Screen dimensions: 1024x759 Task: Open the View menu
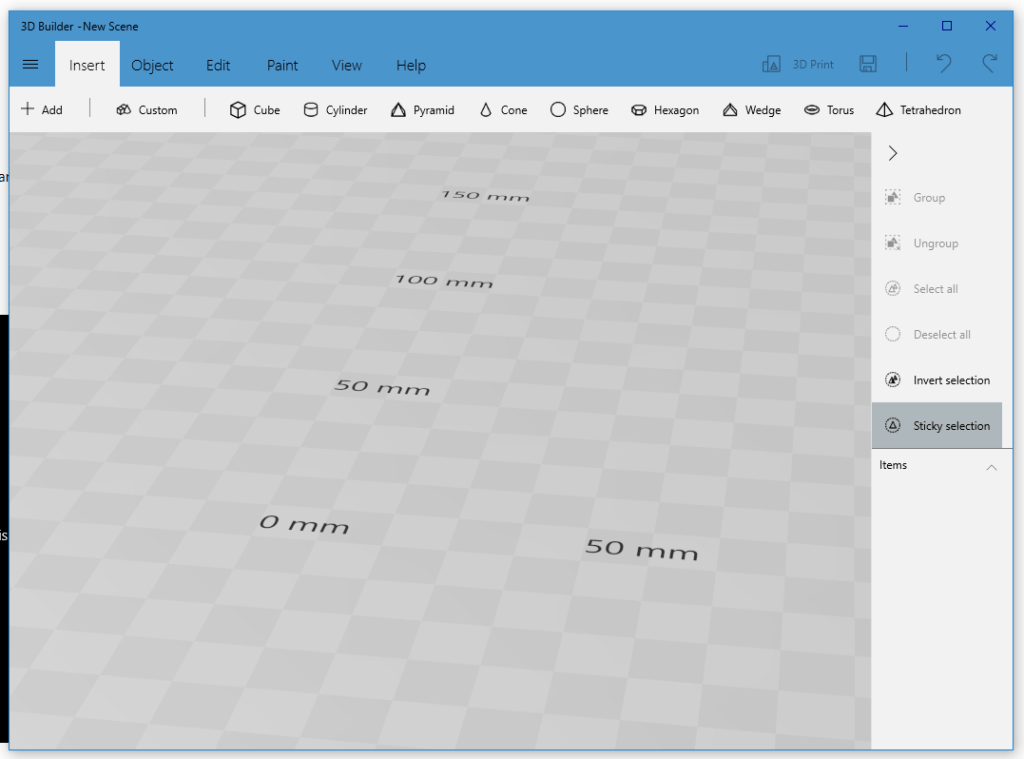pyautogui.click(x=346, y=65)
